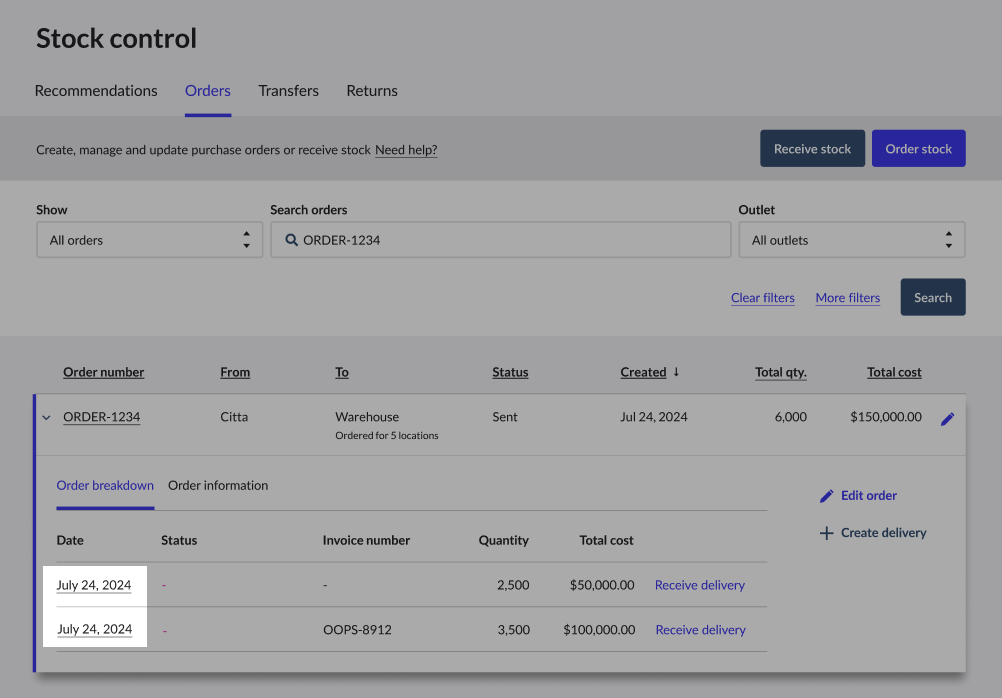The width and height of the screenshot is (1002, 698).
Task: Click the Jul 24, 2024 created date cell
Action: (x=654, y=417)
